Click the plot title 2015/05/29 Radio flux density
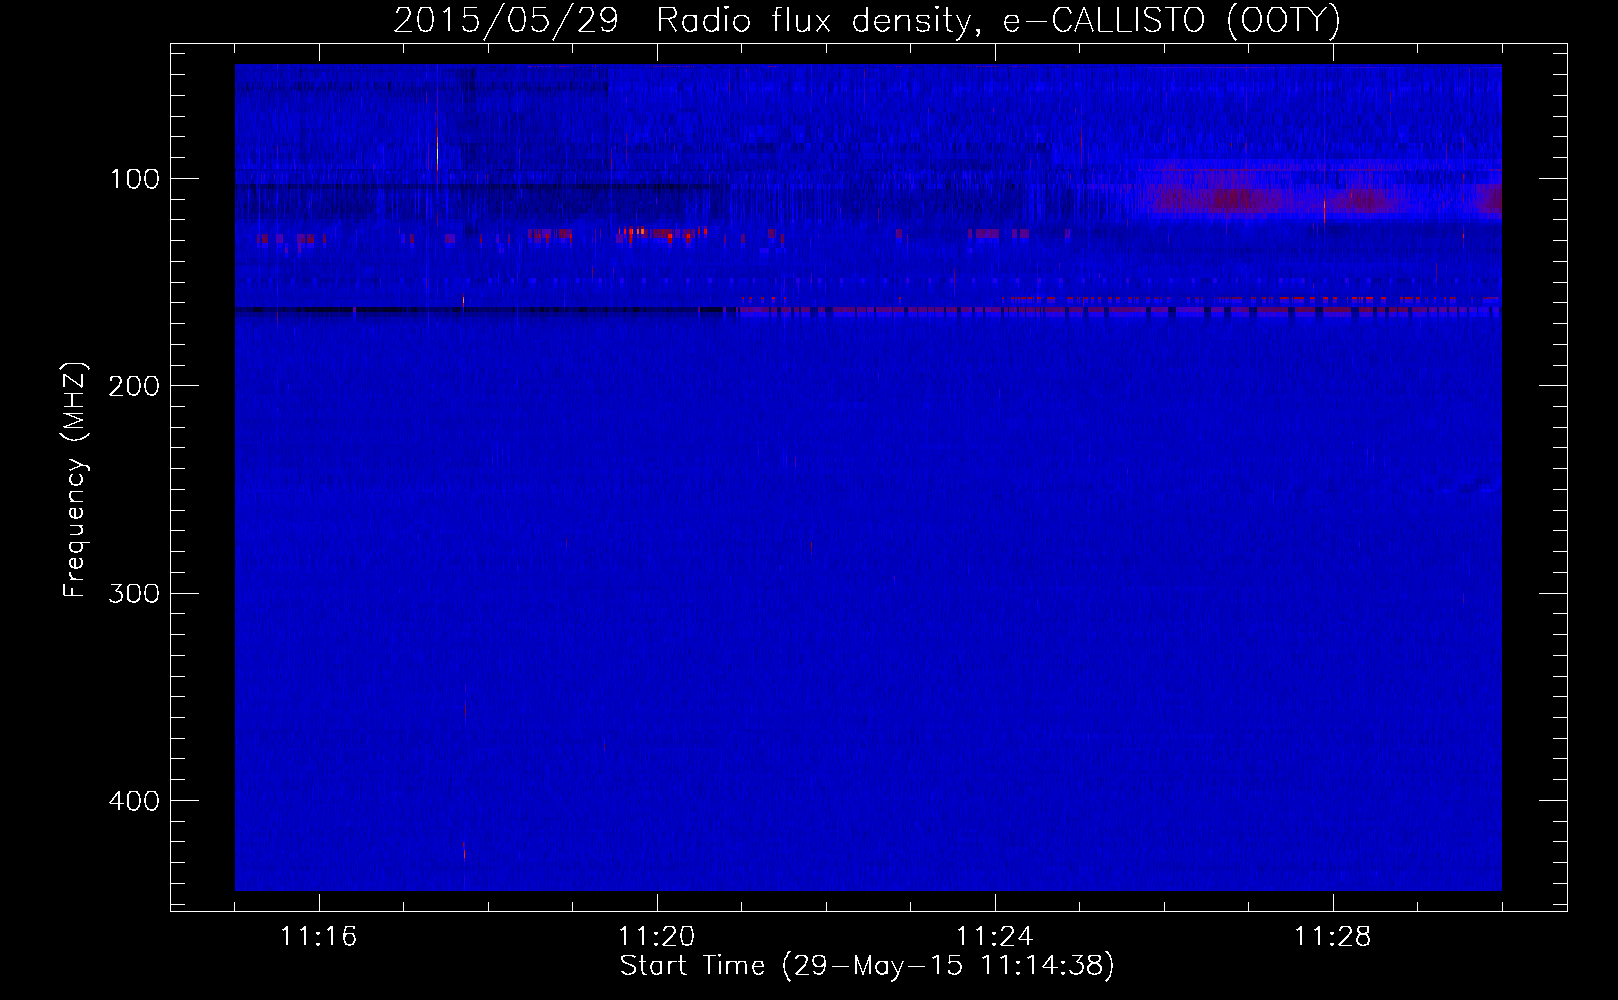 click(x=866, y=20)
